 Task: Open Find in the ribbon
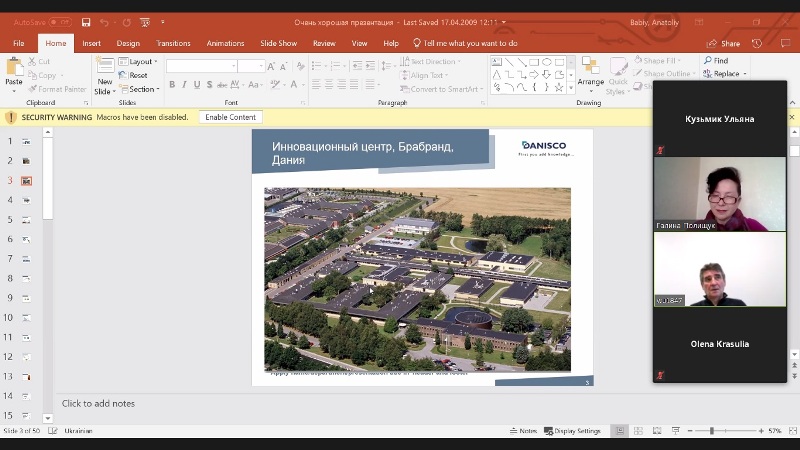pos(715,61)
